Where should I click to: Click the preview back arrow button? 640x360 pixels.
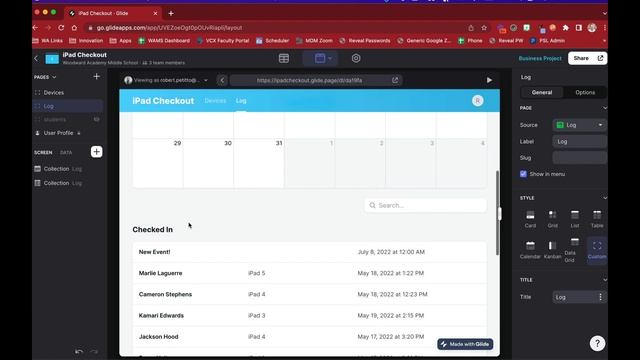click(x=222, y=80)
